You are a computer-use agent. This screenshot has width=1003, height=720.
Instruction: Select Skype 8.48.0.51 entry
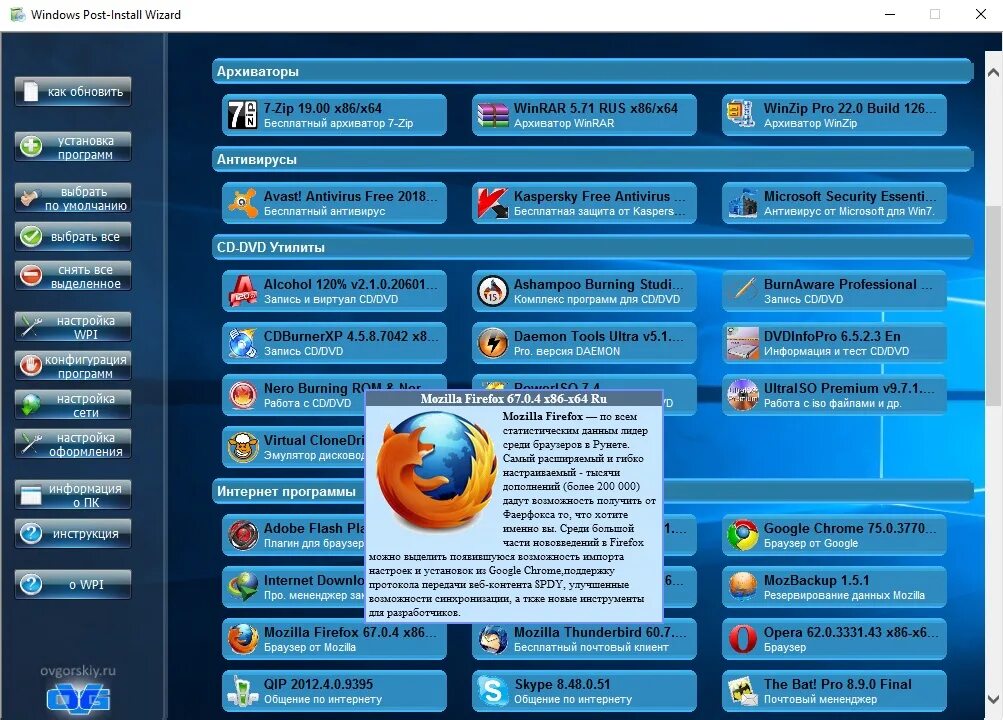[584, 691]
